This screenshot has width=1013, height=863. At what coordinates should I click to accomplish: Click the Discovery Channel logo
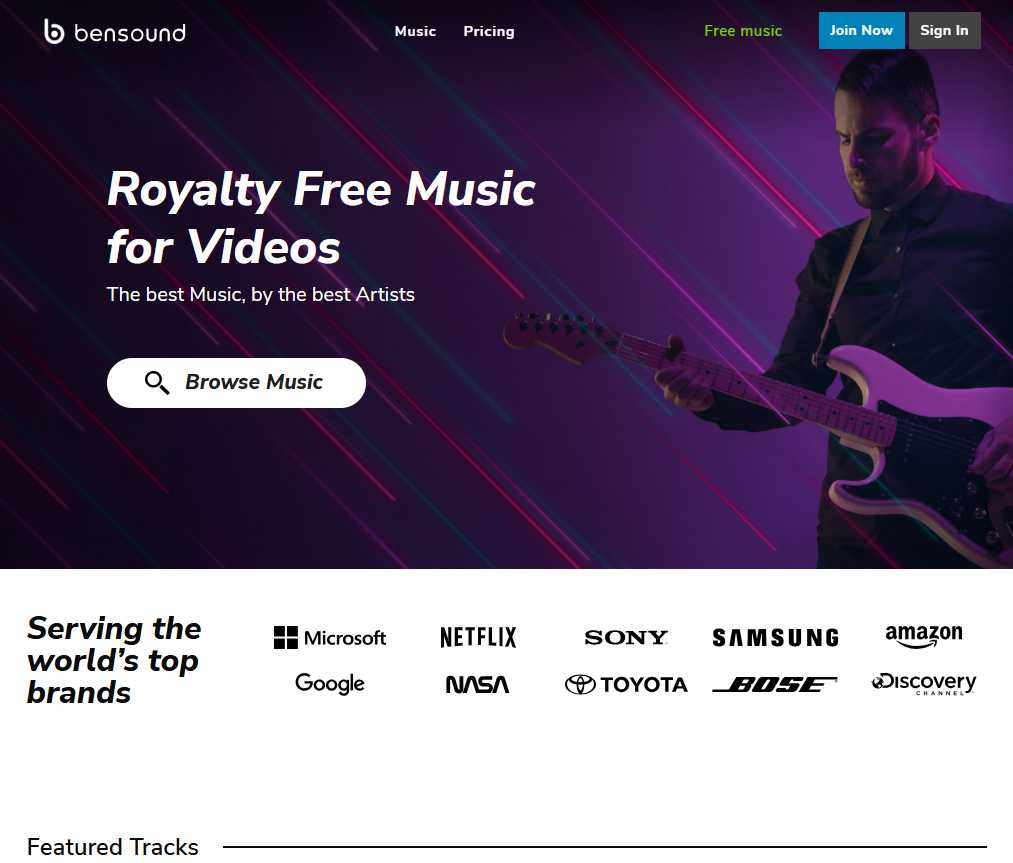924,684
